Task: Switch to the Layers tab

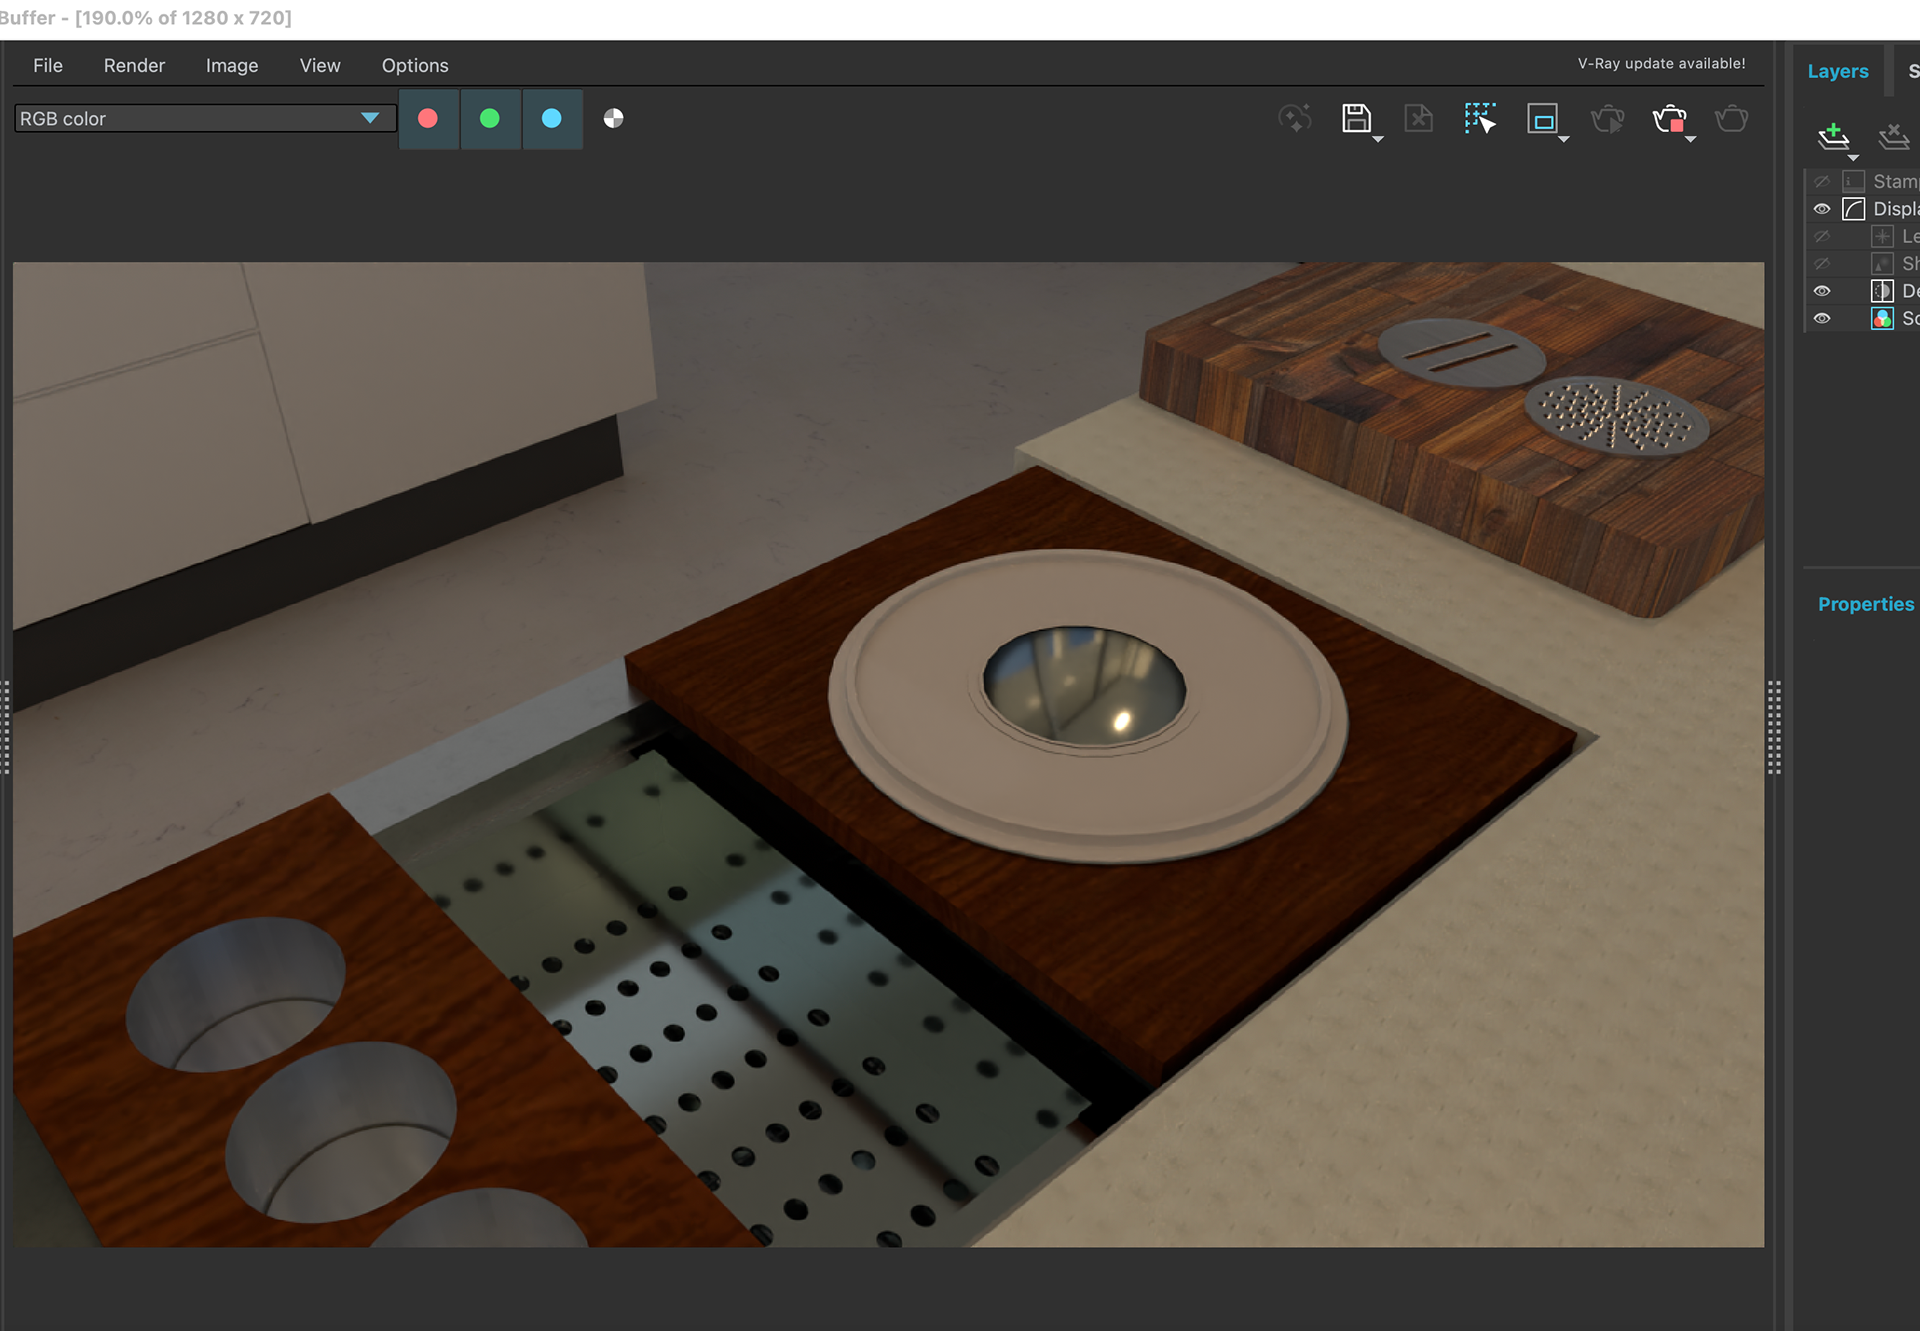Action: [1838, 71]
